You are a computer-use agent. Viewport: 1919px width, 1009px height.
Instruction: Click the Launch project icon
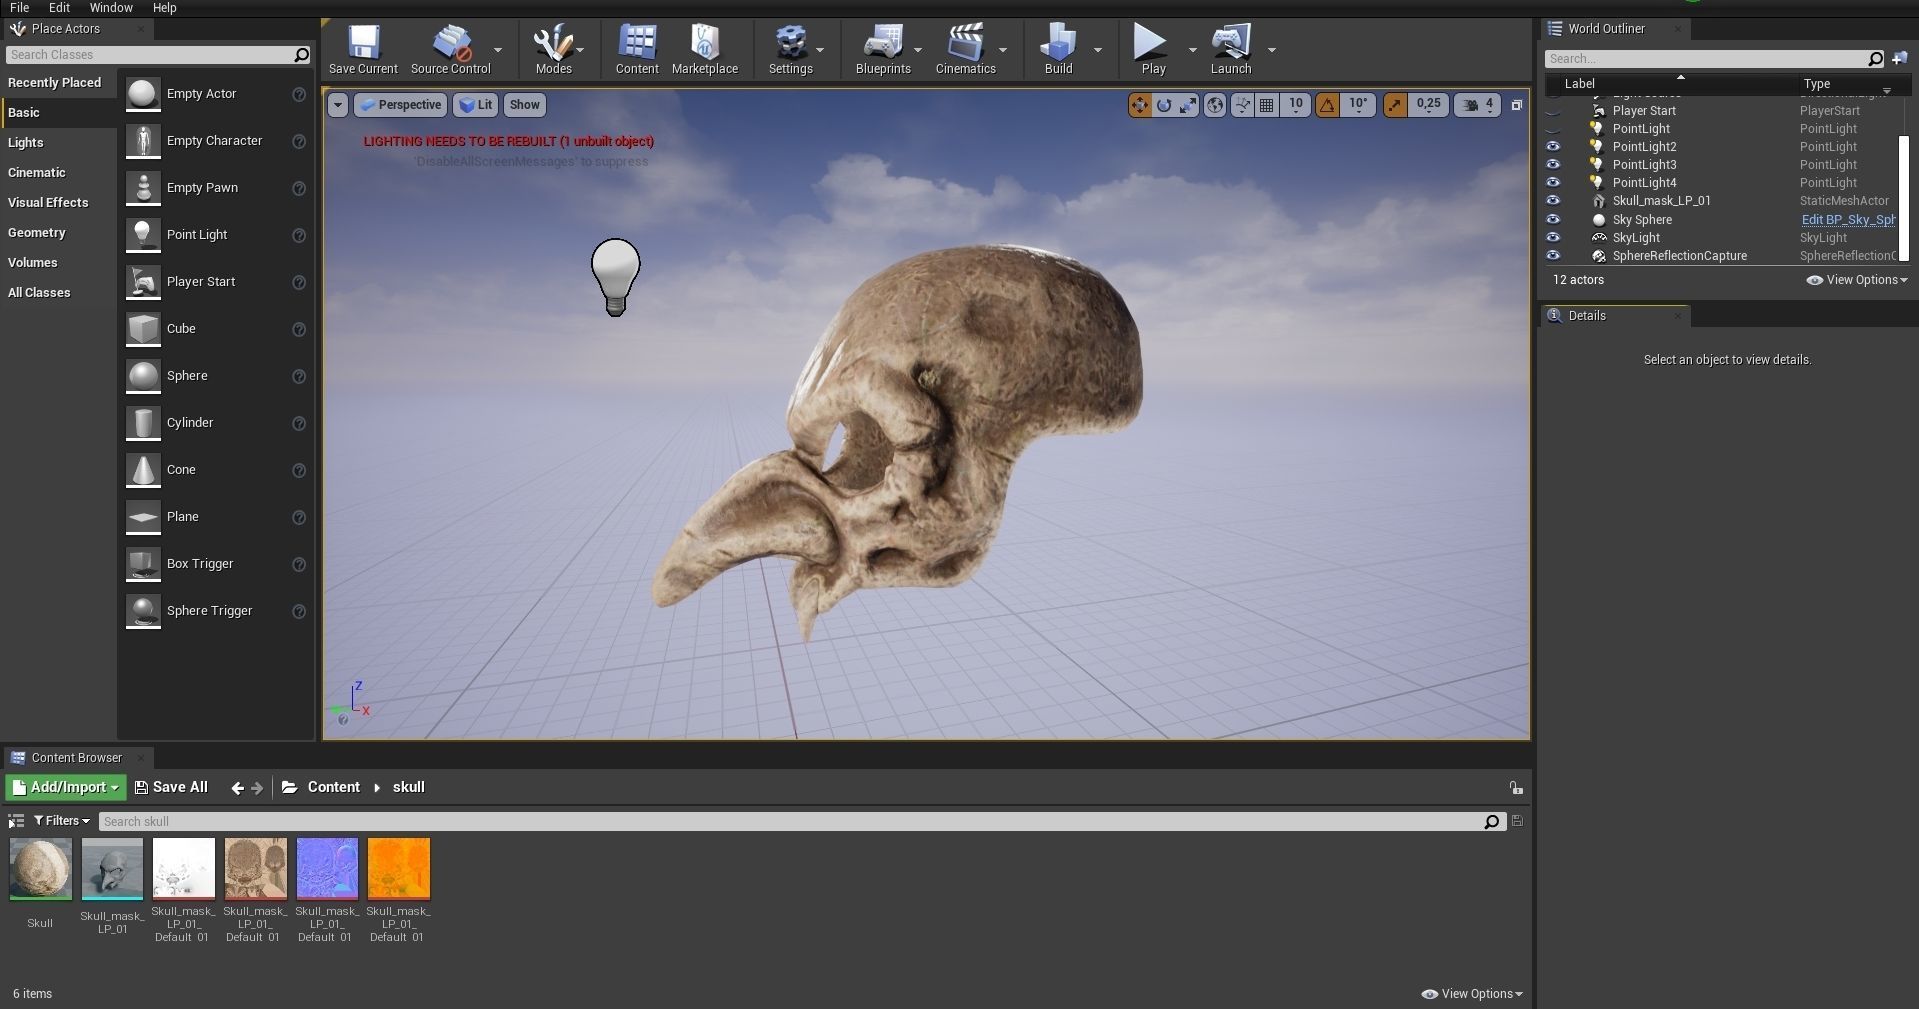1230,43
